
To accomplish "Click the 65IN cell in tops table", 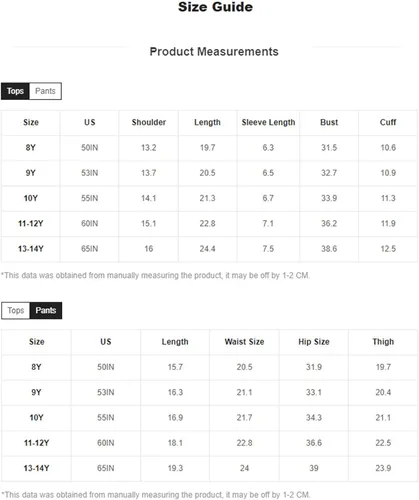I will pos(90,249).
